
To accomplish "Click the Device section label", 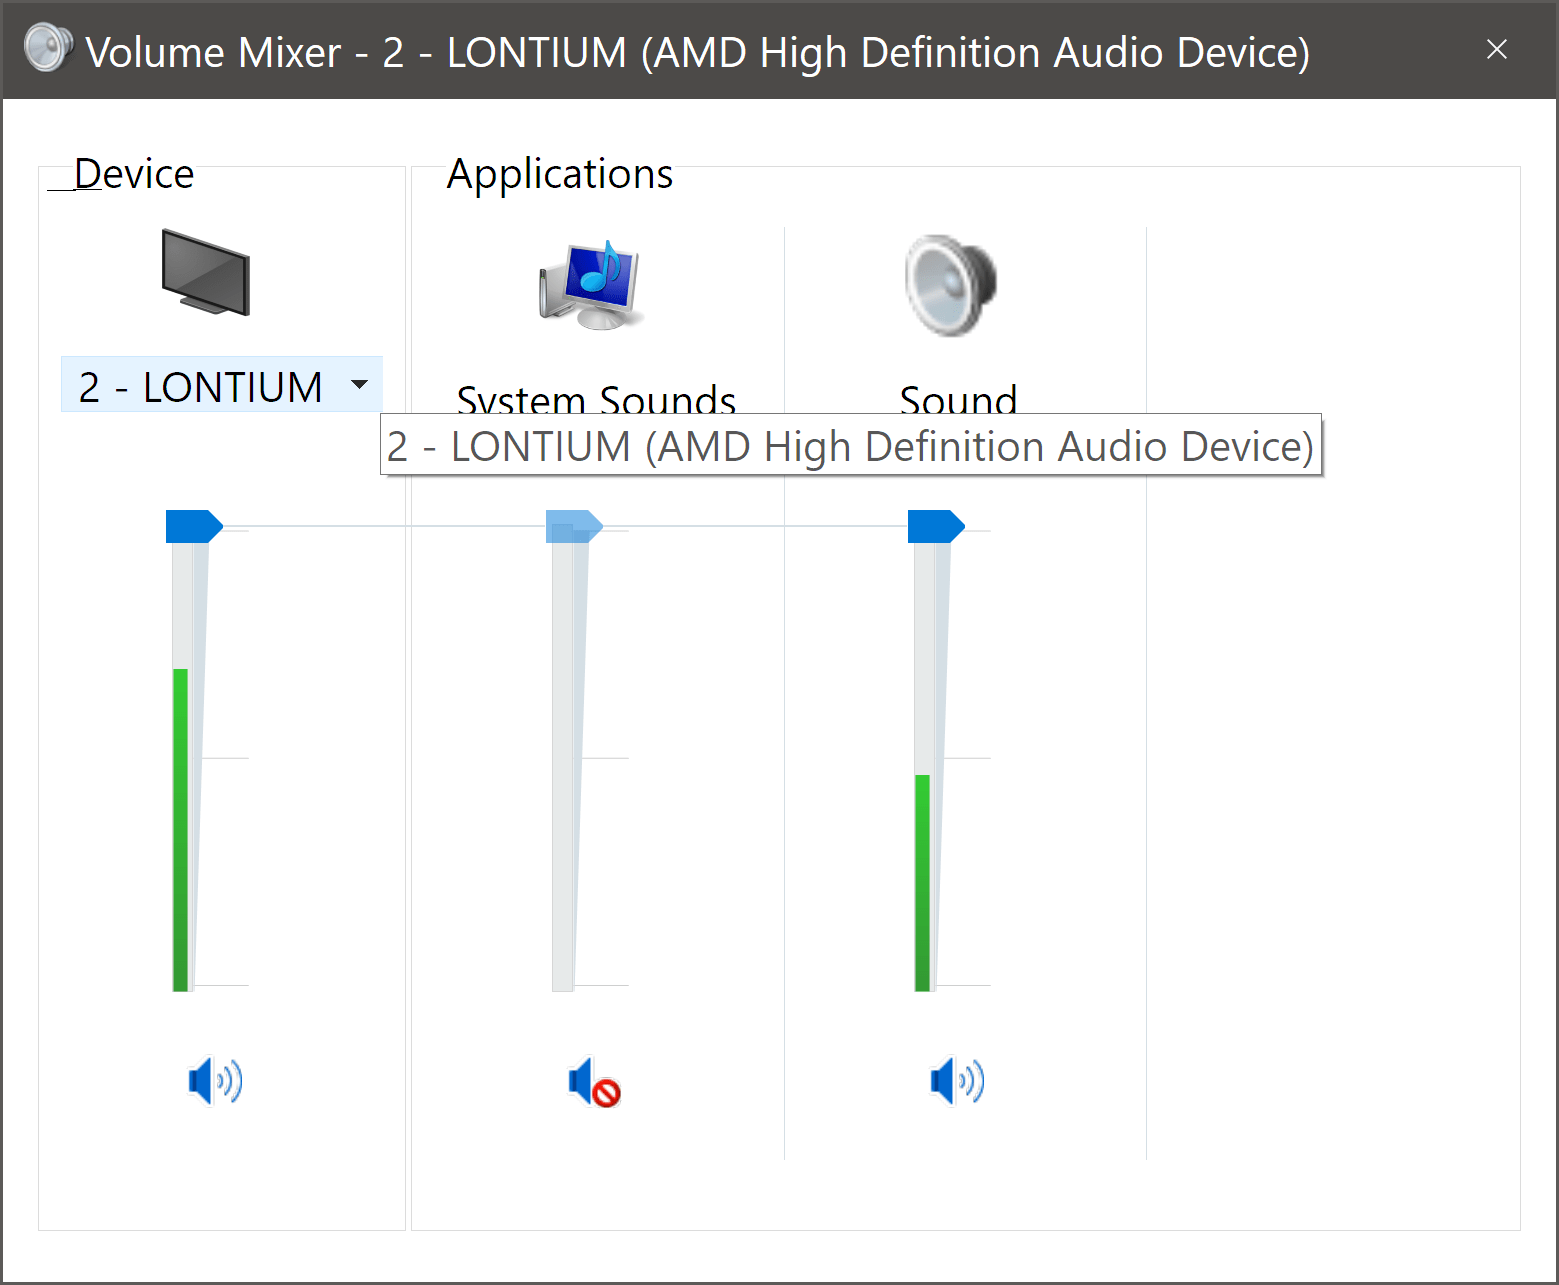I will 134,173.
